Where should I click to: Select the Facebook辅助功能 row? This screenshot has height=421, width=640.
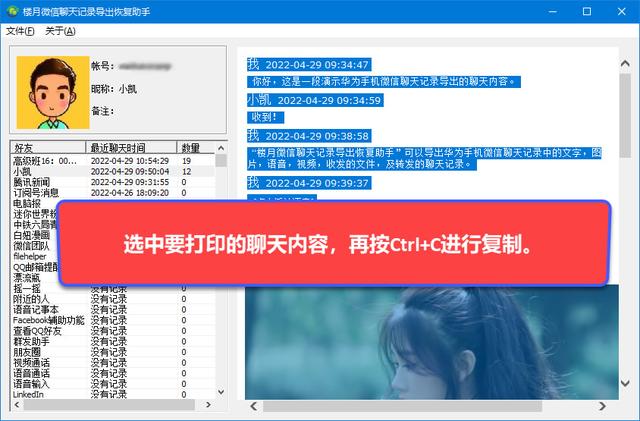(x=113, y=320)
